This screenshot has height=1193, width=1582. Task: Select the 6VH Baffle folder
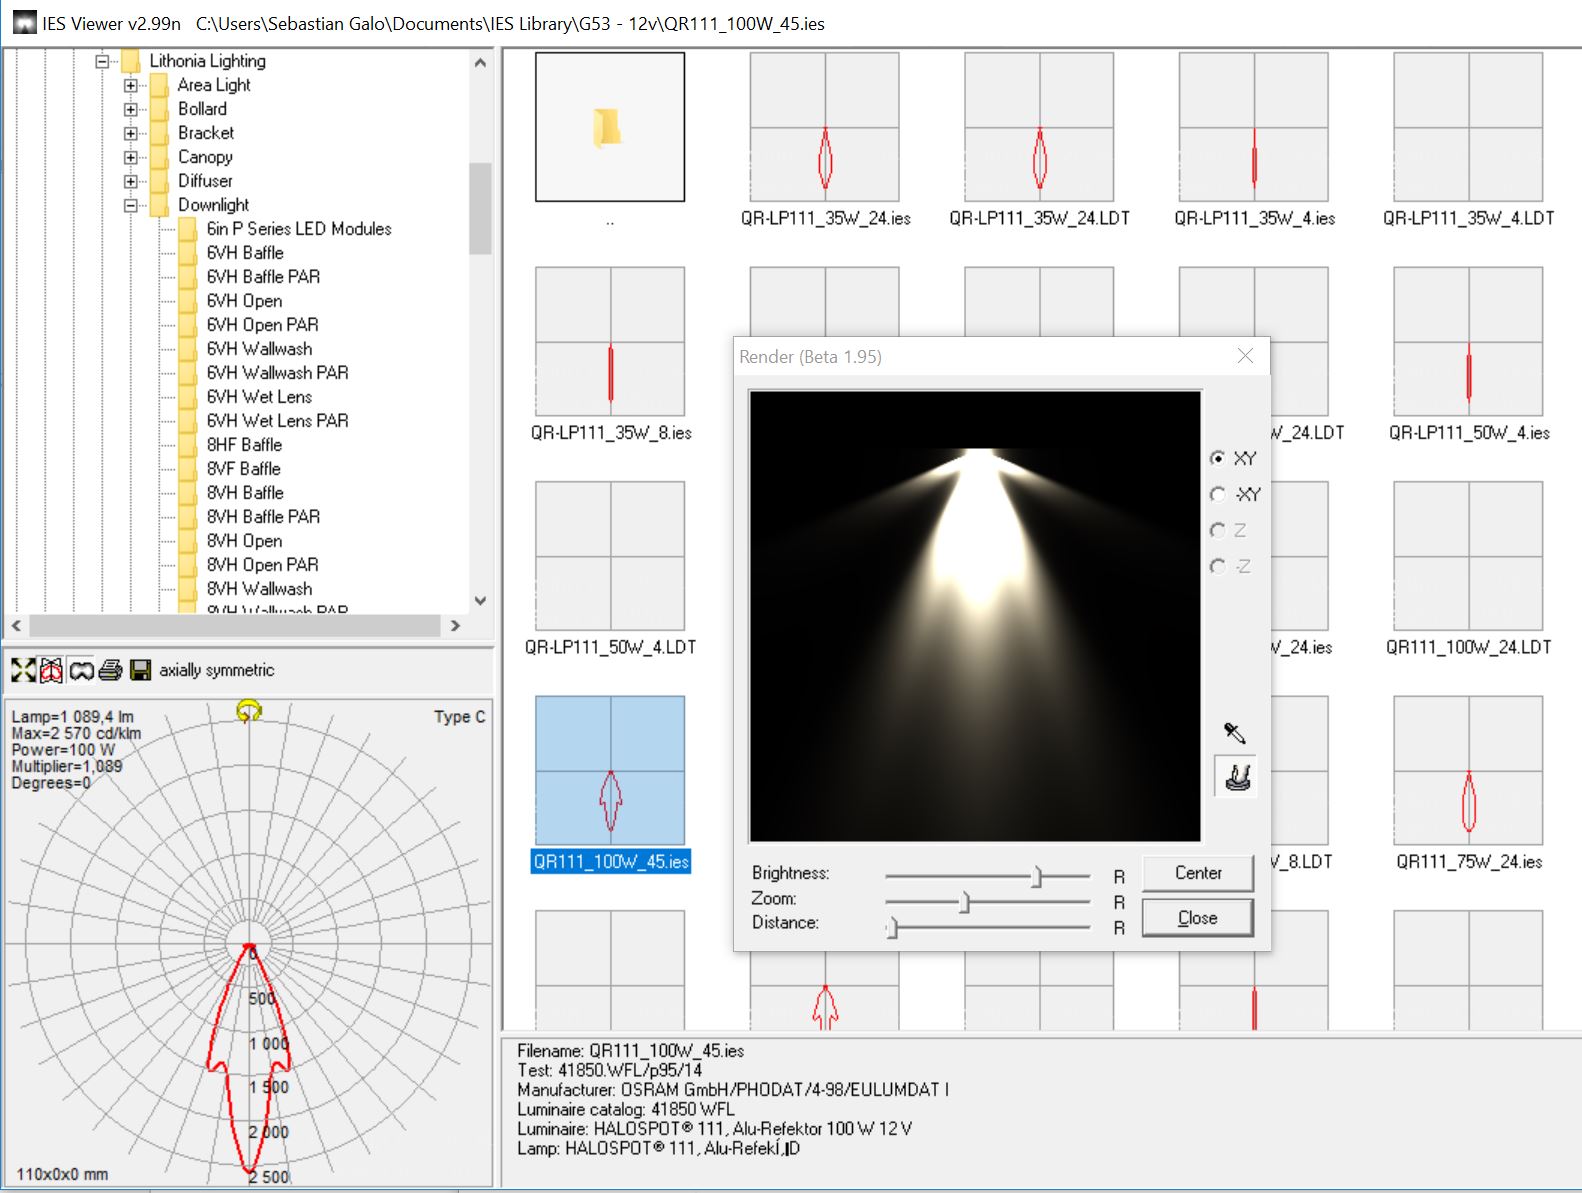point(245,253)
